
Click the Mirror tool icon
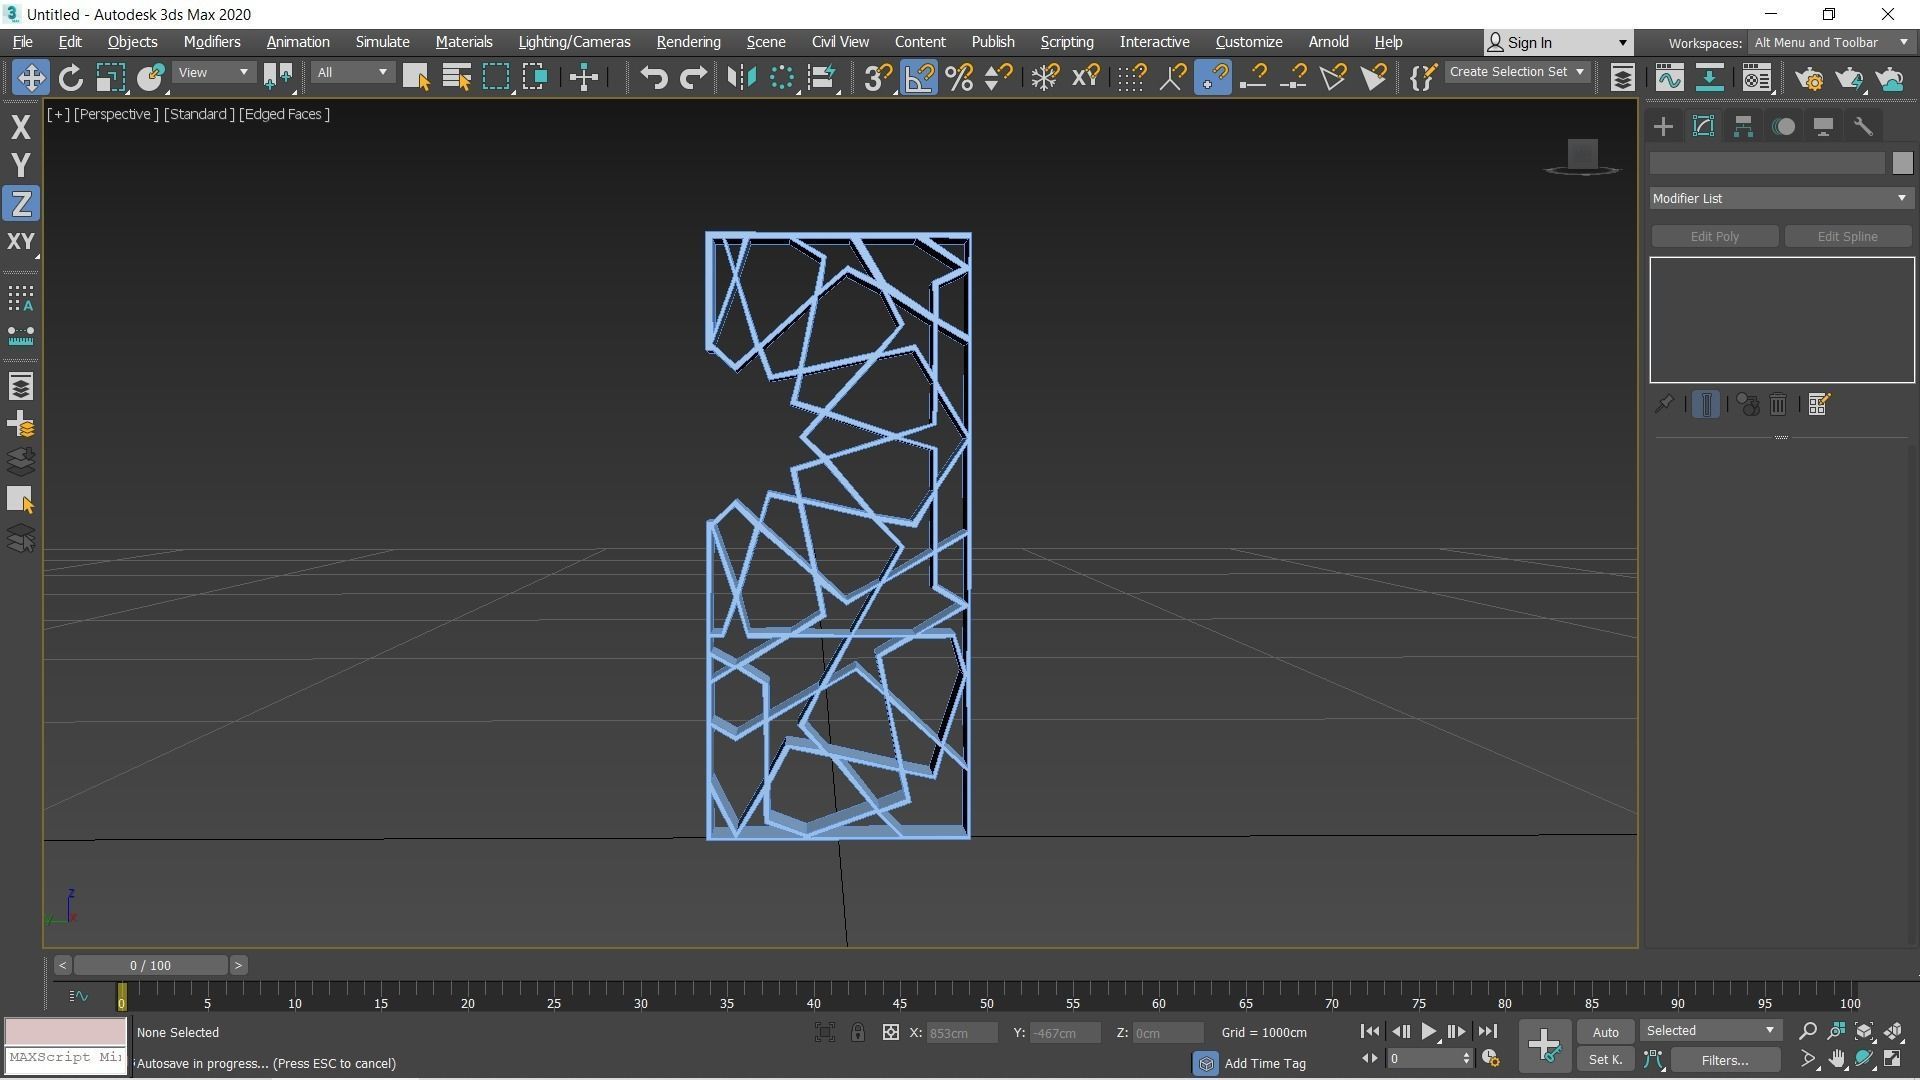coord(741,77)
